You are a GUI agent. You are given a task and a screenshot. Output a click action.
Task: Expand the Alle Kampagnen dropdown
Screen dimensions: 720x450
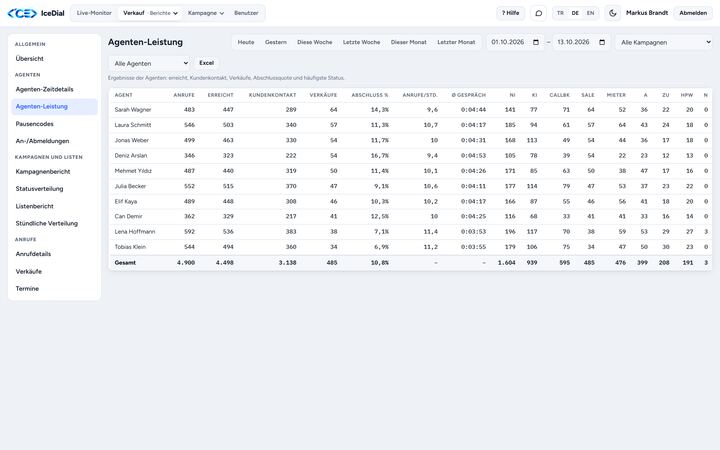coord(664,42)
